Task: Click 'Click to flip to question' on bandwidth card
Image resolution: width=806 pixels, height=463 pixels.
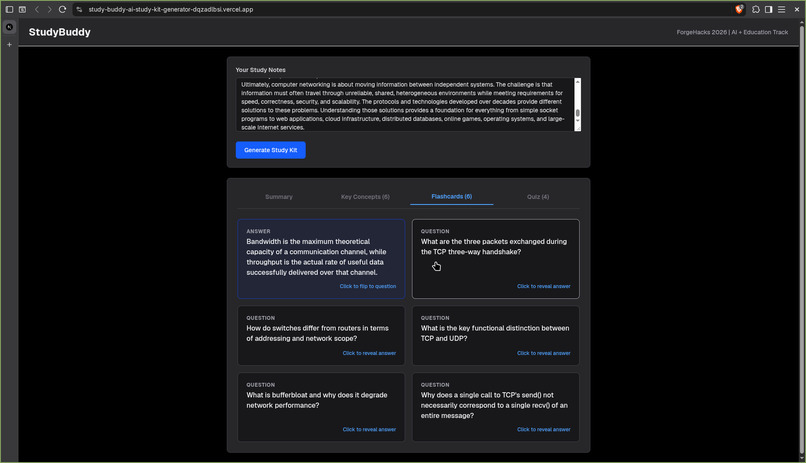Action: click(x=368, y=286)
